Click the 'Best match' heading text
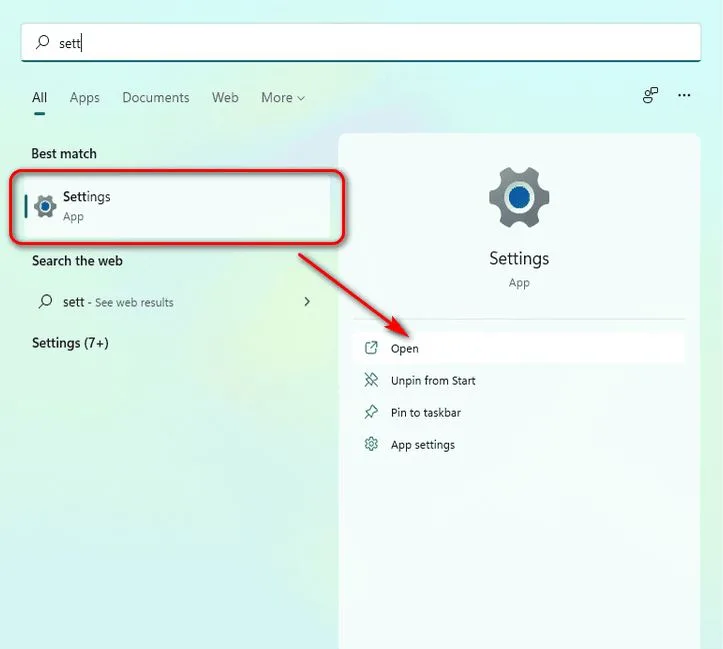Image resolution: width=723 pixels, height=649 pixels. coord(64,153)
